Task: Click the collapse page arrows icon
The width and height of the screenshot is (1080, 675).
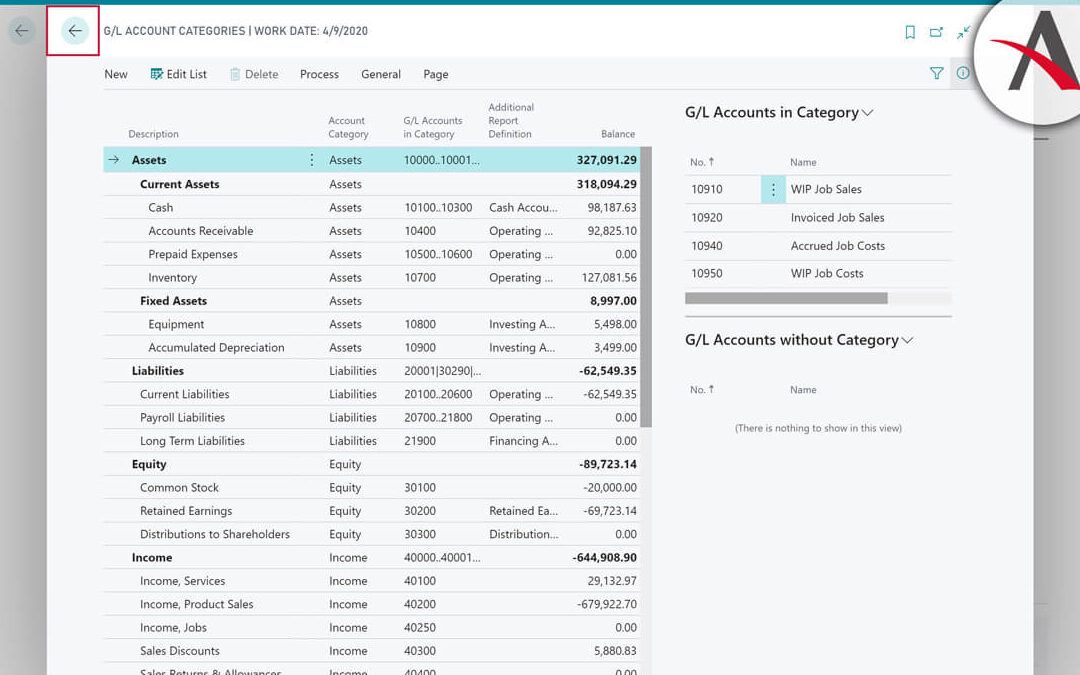Action: (x=963, y=32)
